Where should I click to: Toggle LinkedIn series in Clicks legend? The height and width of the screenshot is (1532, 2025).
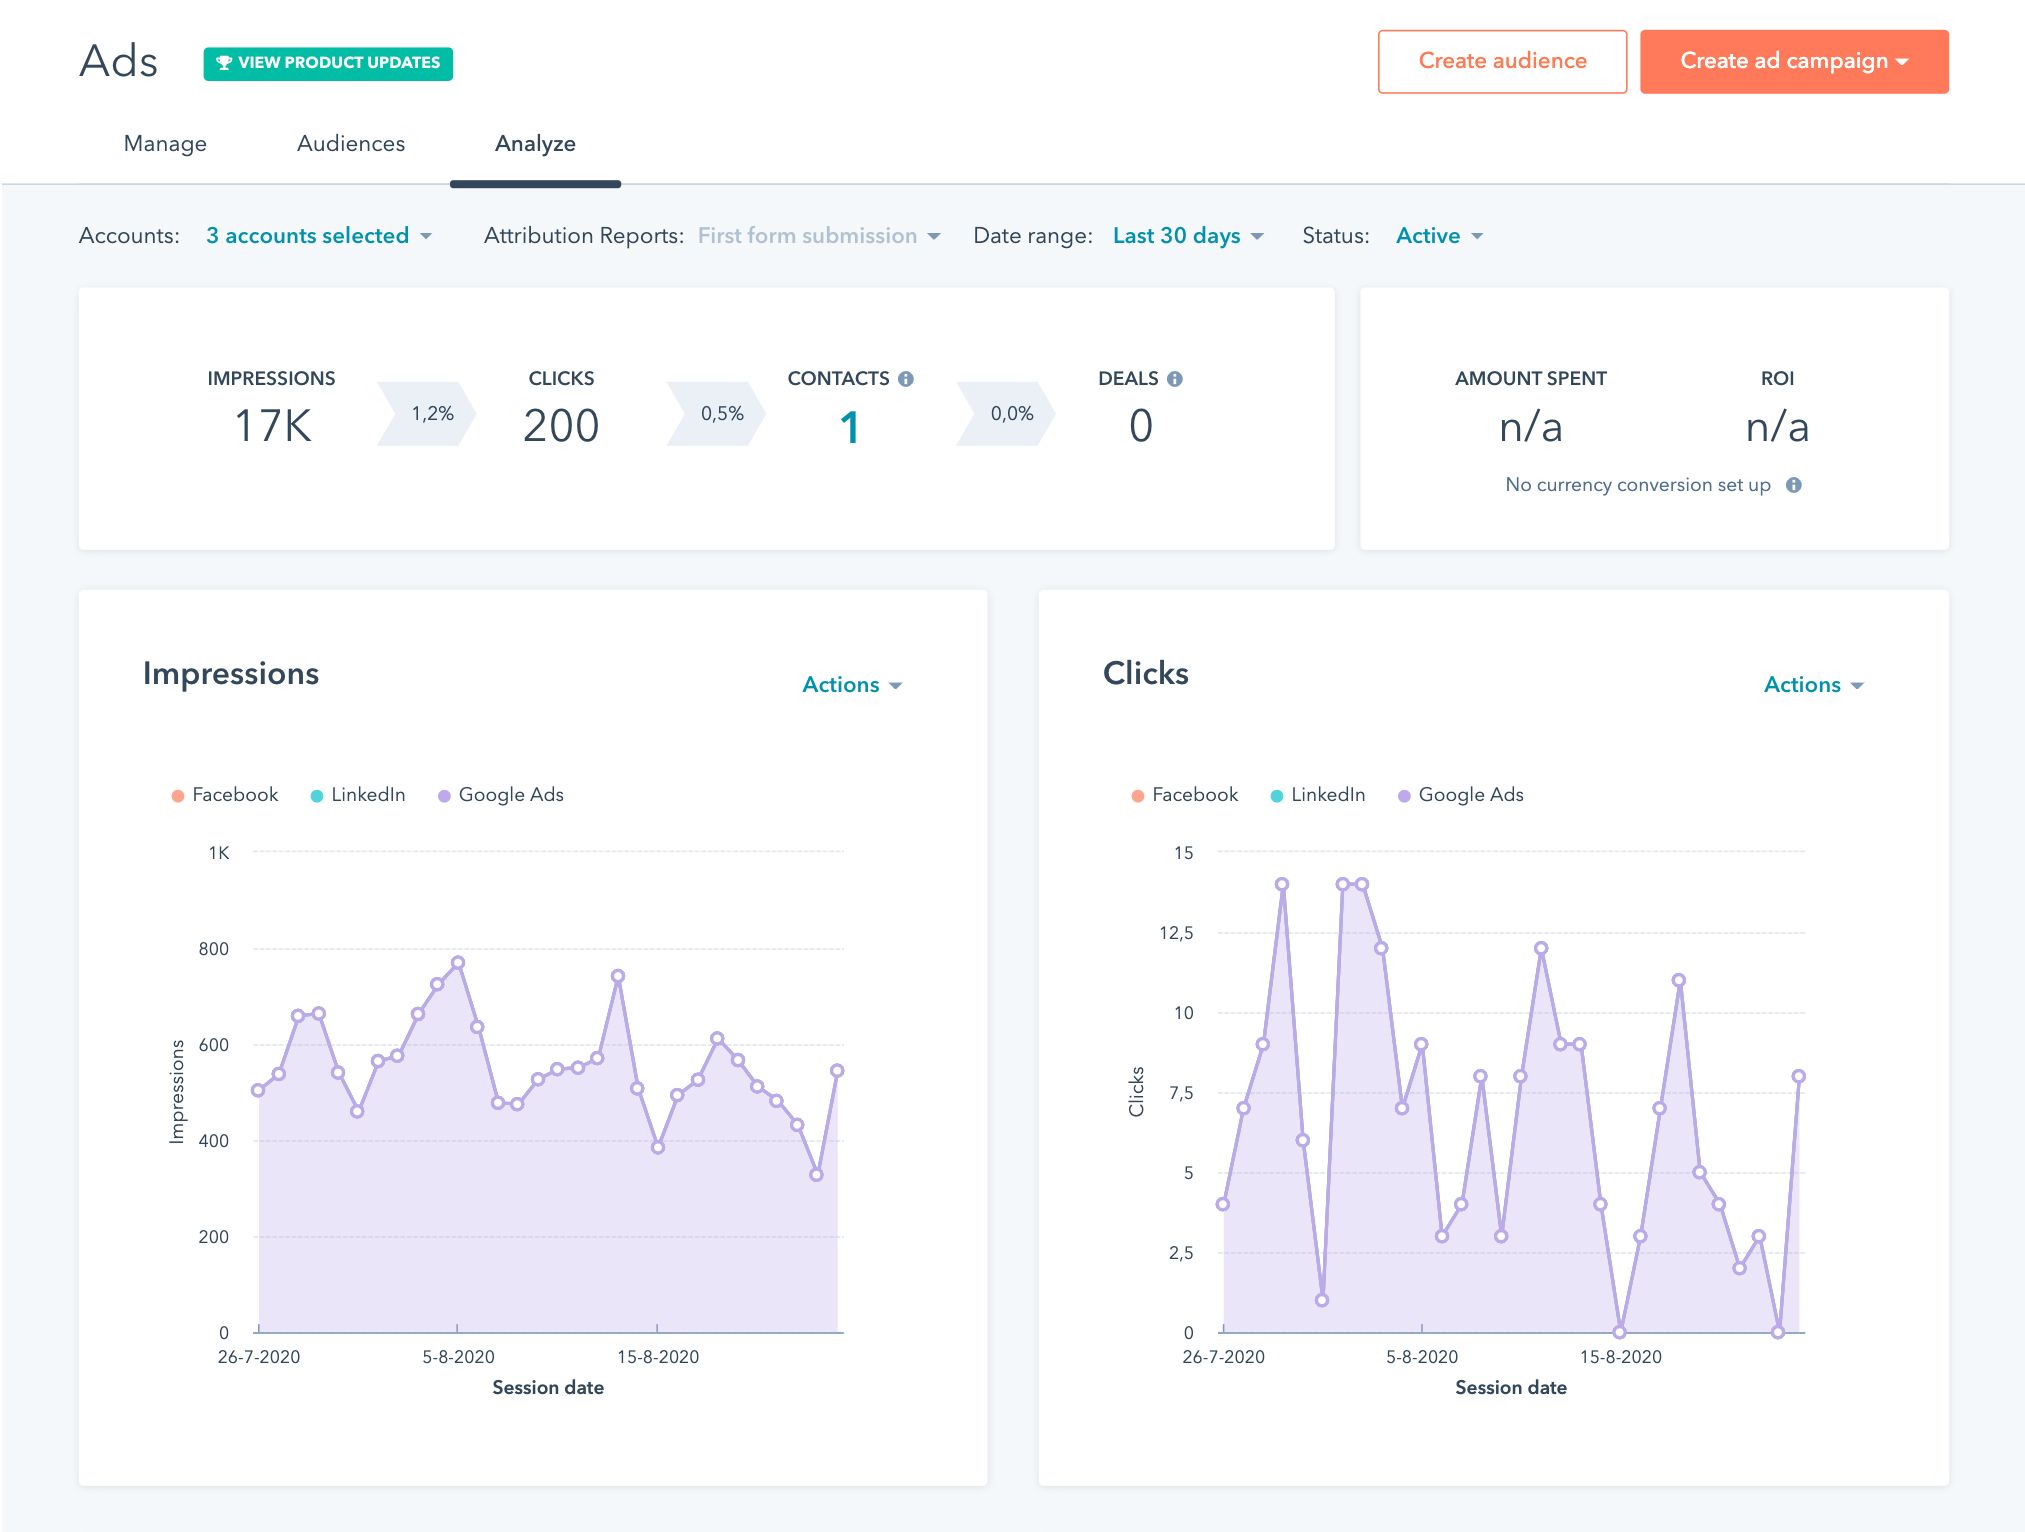(x=1318, y=795)
